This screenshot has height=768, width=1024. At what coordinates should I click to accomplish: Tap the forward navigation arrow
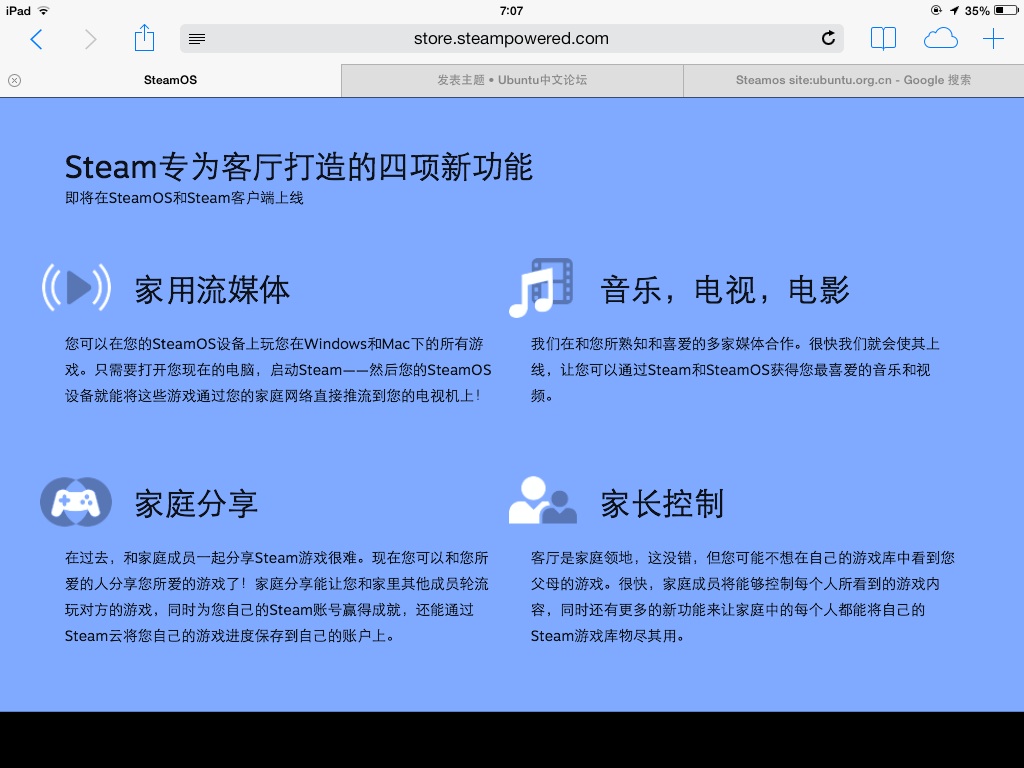pyautogui.click(x=91, y=39)
